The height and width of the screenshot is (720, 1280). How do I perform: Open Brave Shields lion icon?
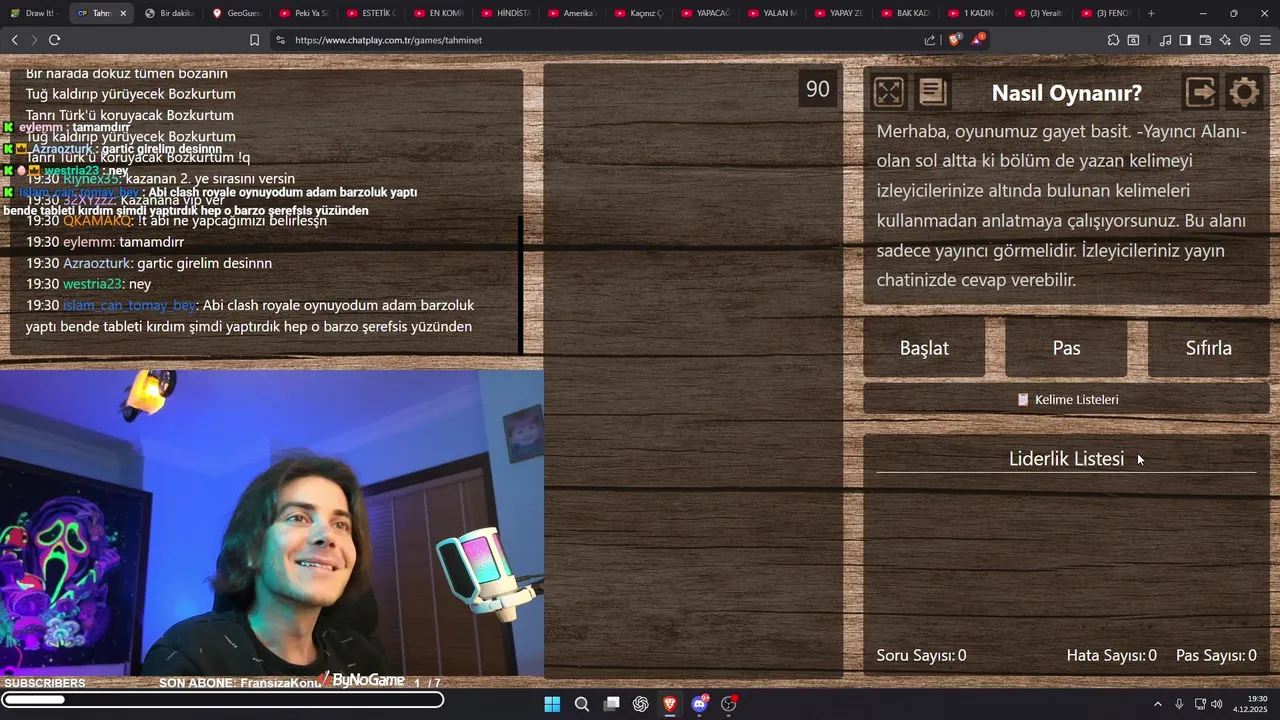click(954, 40)
